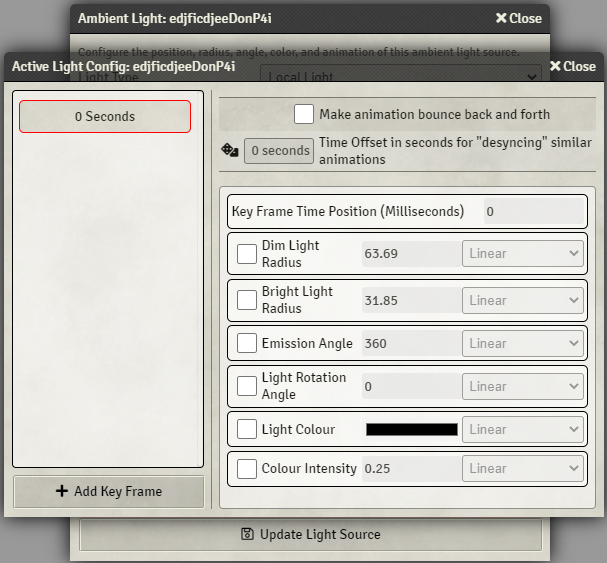Click the Key Frame Time Position field
Image resolution: width=607 pixels, height=563 pixels.
coord(534,211)
